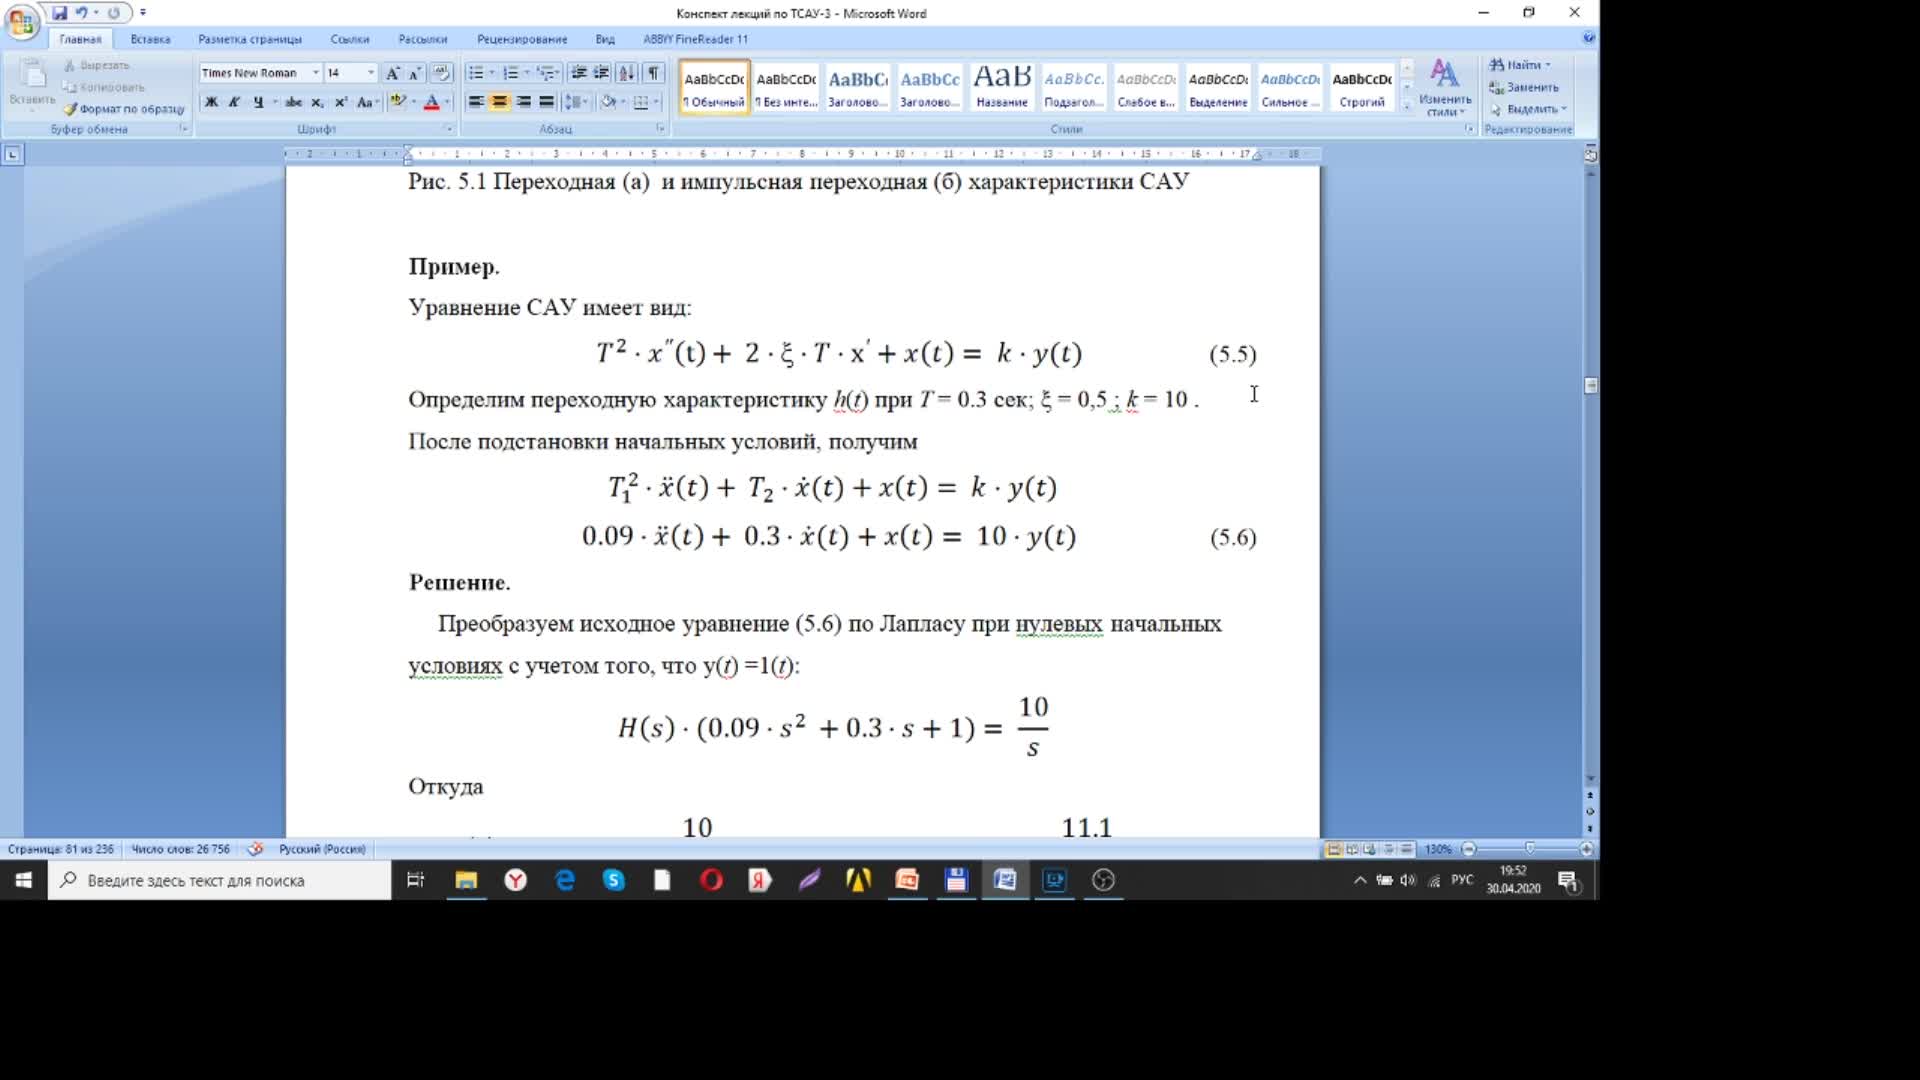Switch to Web Layout view in status bar
Viewport: 1920px width, 1080px height.
(1370, 849)
